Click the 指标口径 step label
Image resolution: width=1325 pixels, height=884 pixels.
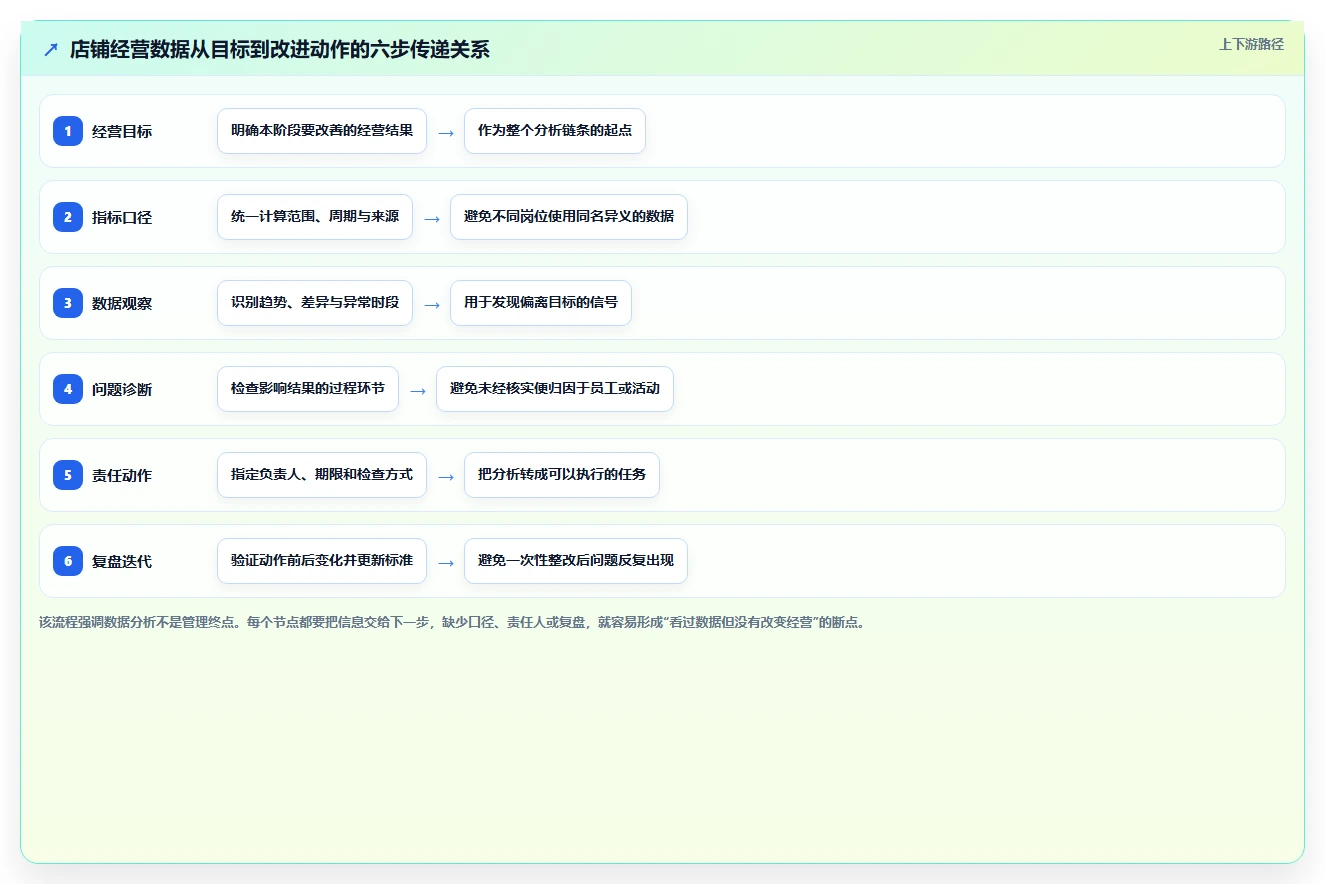(122, 217)
